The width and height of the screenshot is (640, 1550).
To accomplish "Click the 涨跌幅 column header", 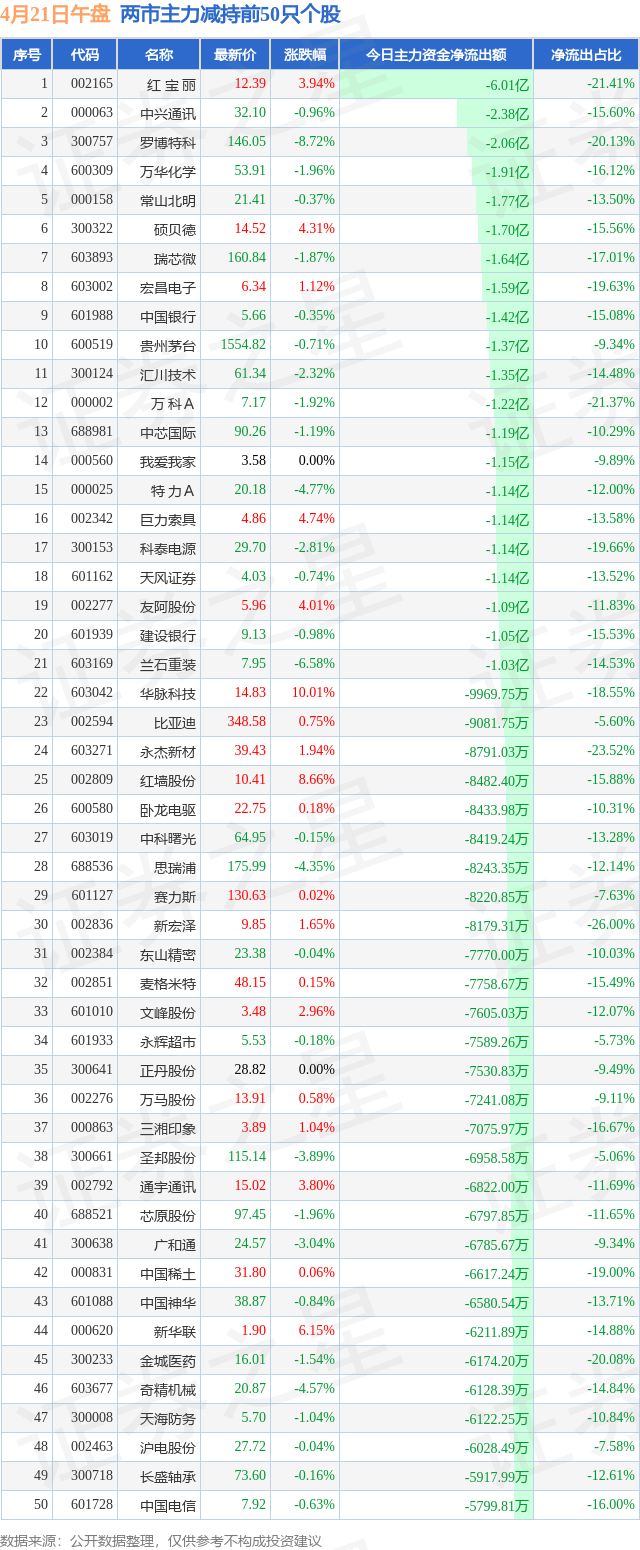I will [305, 55].
